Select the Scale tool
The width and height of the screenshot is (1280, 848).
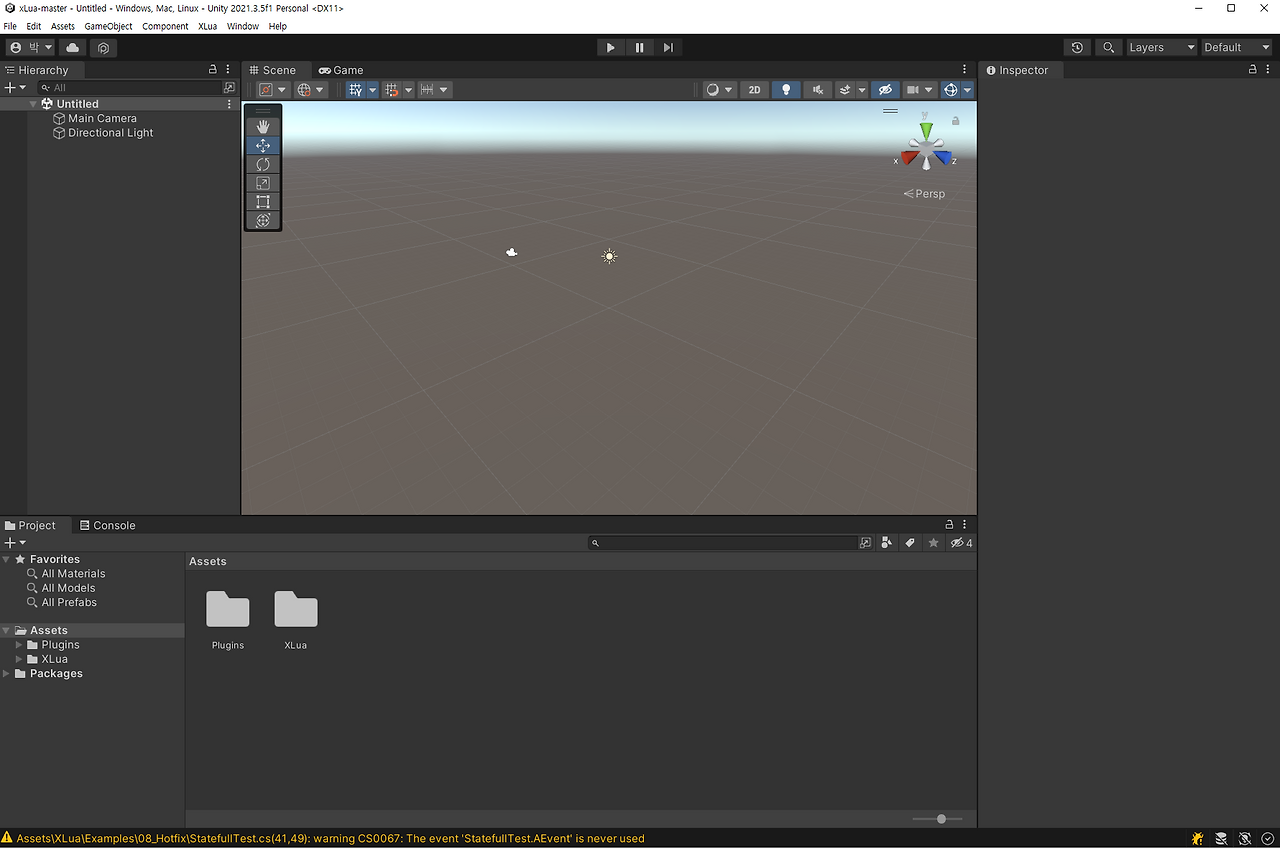click(263, 183)
